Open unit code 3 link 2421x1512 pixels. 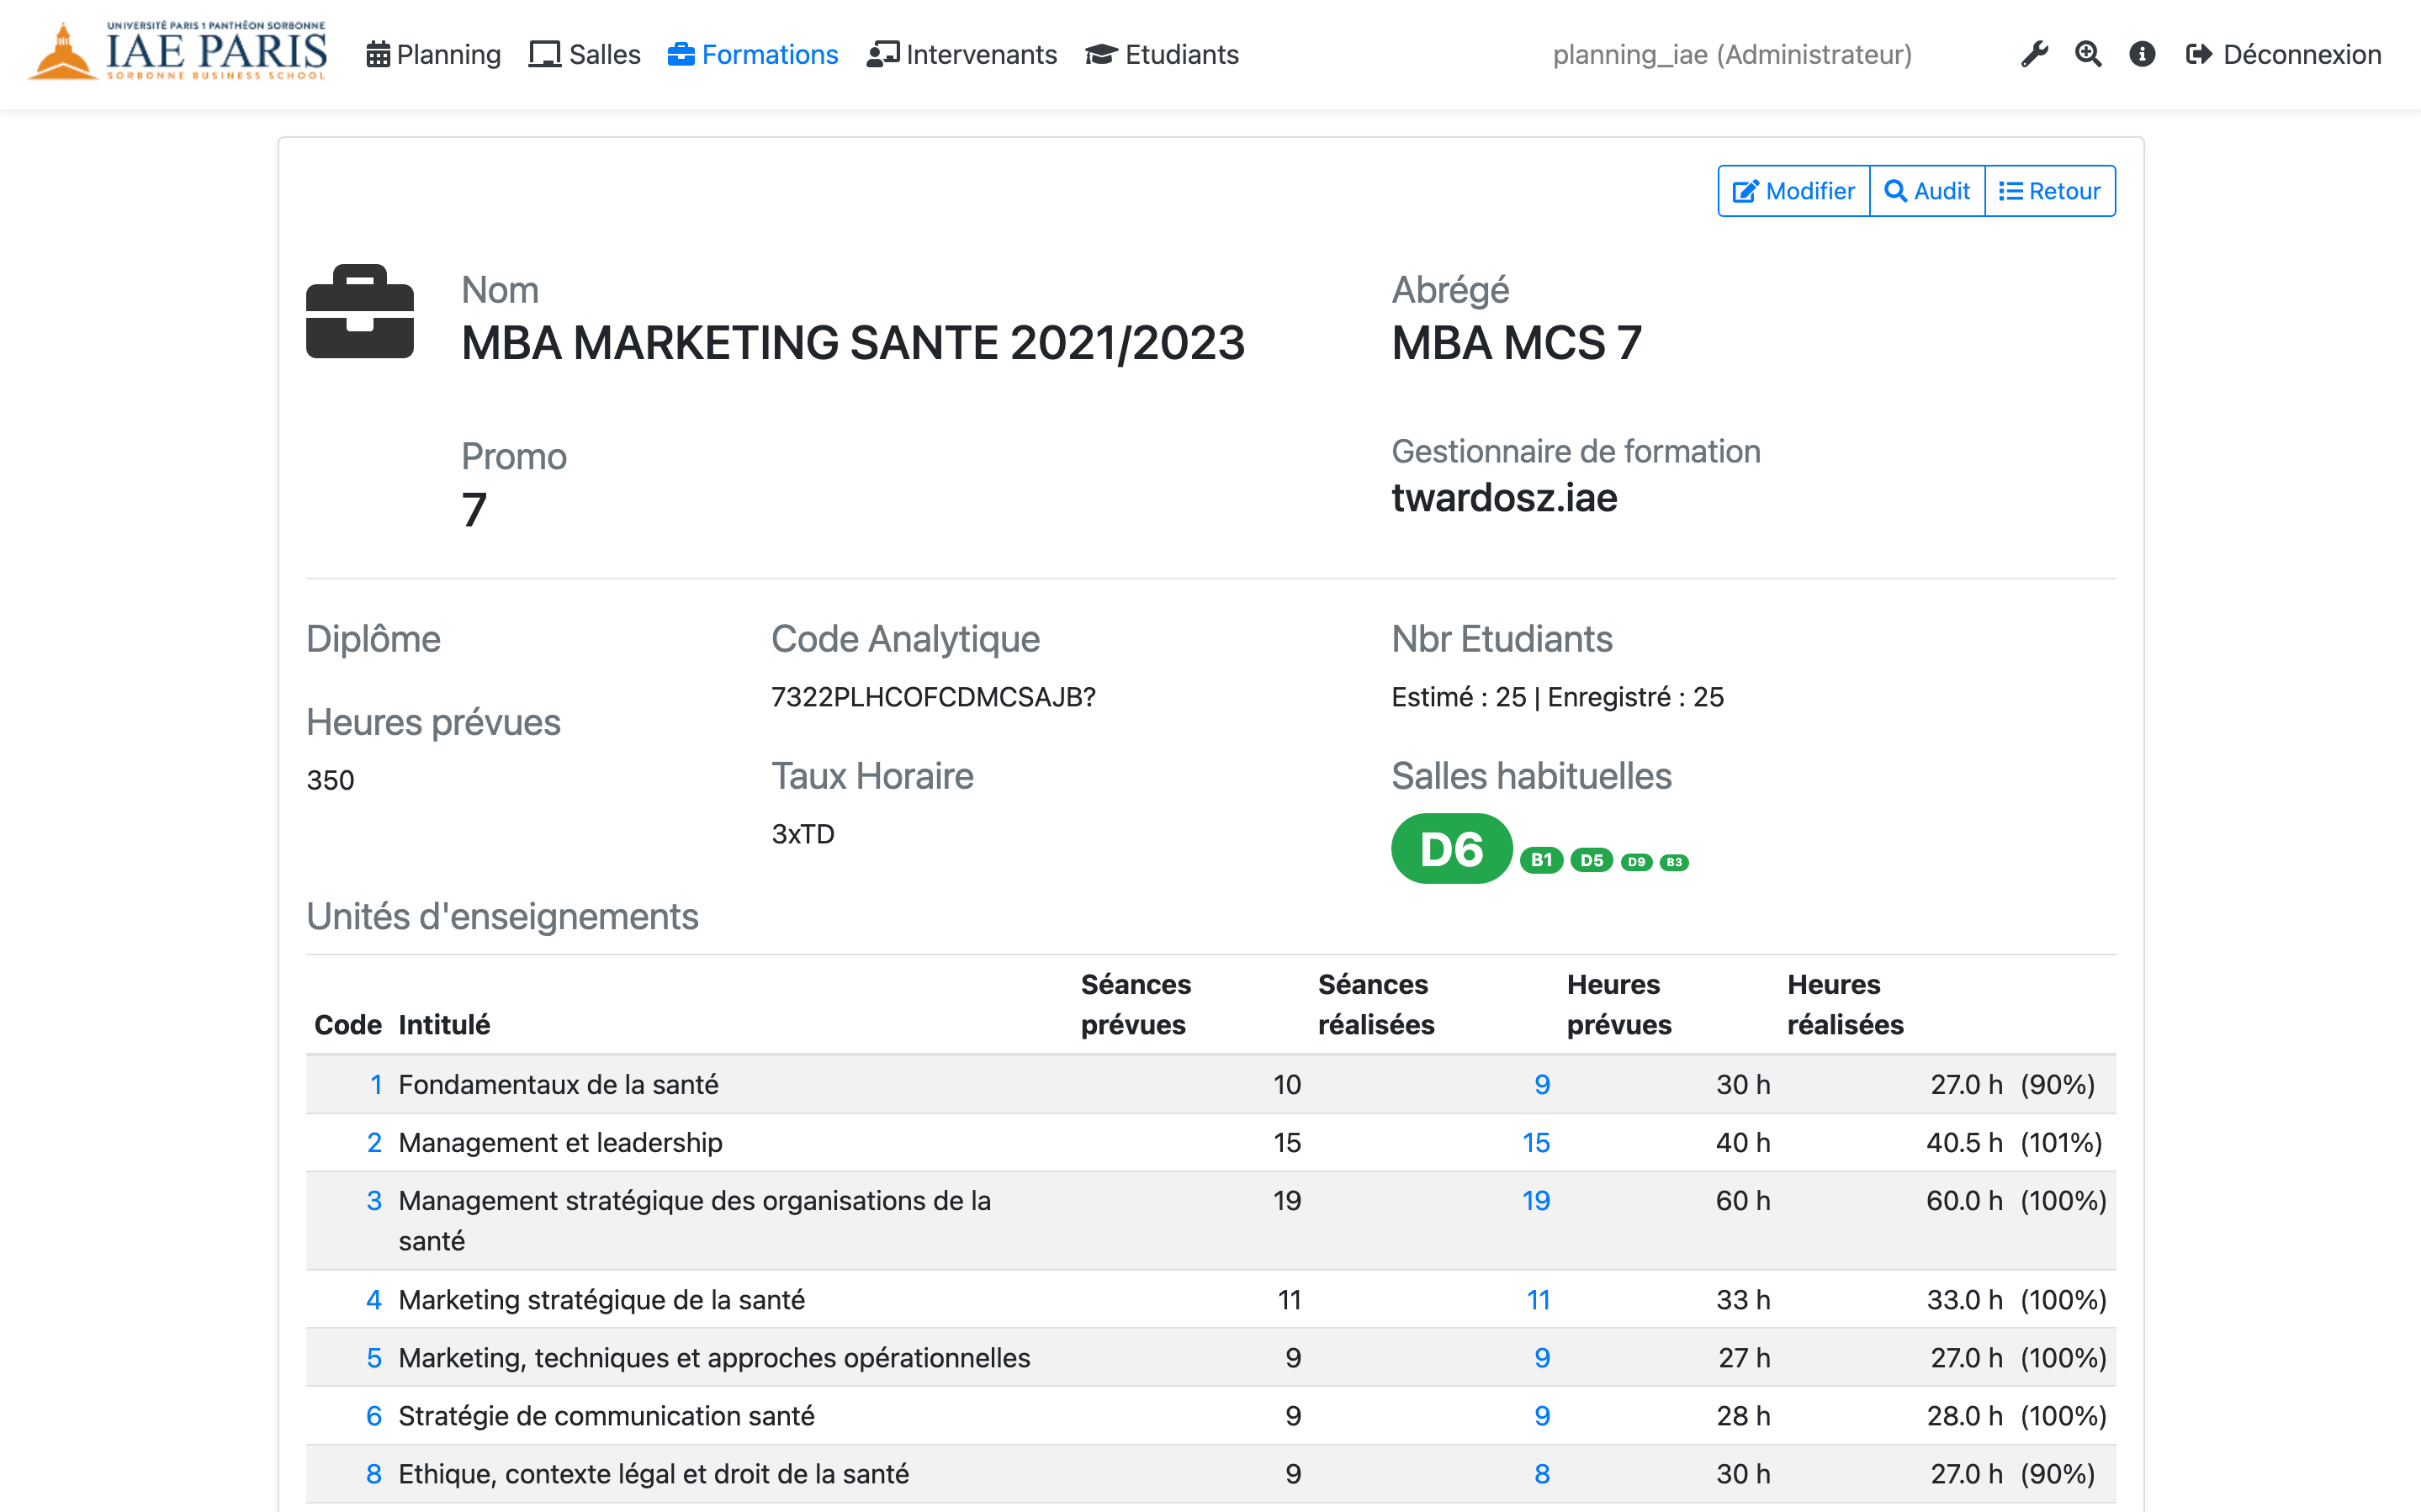pyautogui.click(x=374, y=1200)
